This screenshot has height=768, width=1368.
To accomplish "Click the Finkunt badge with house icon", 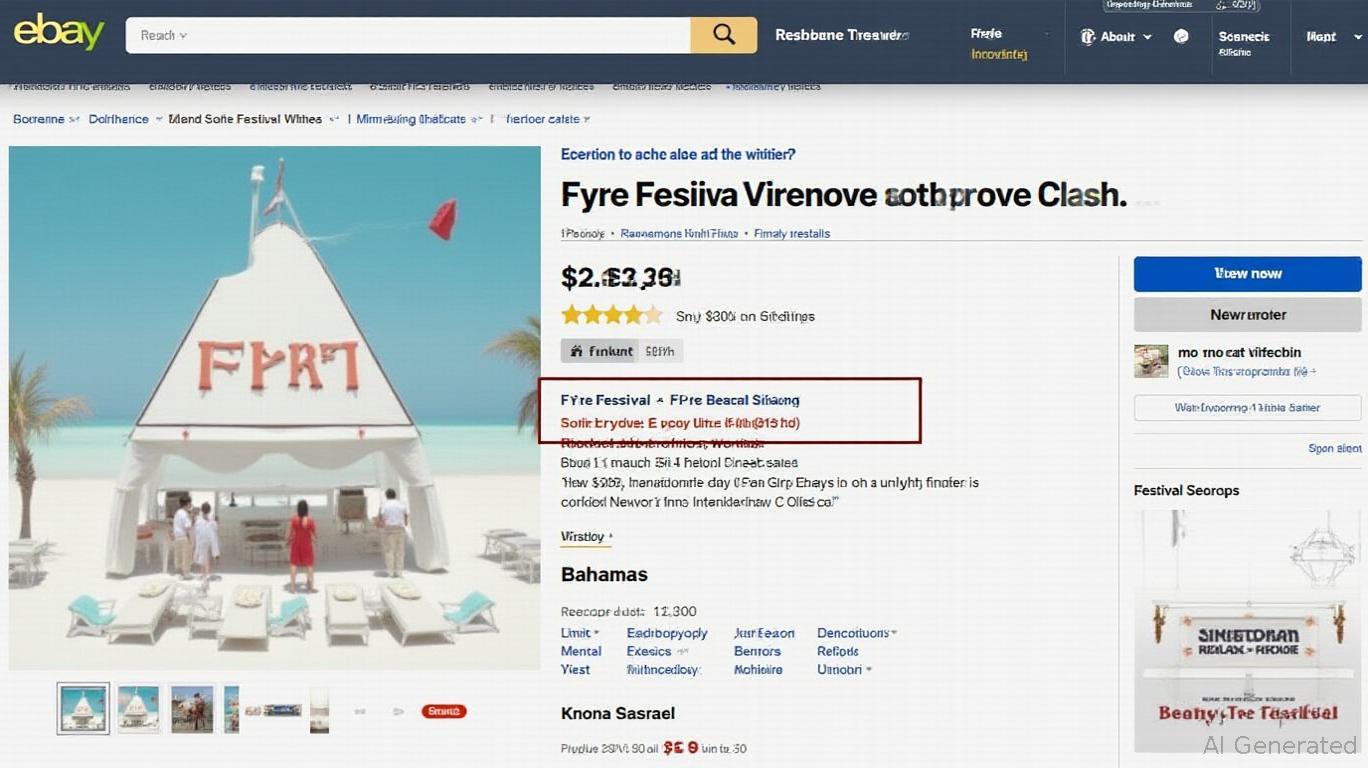I will 601,351.
